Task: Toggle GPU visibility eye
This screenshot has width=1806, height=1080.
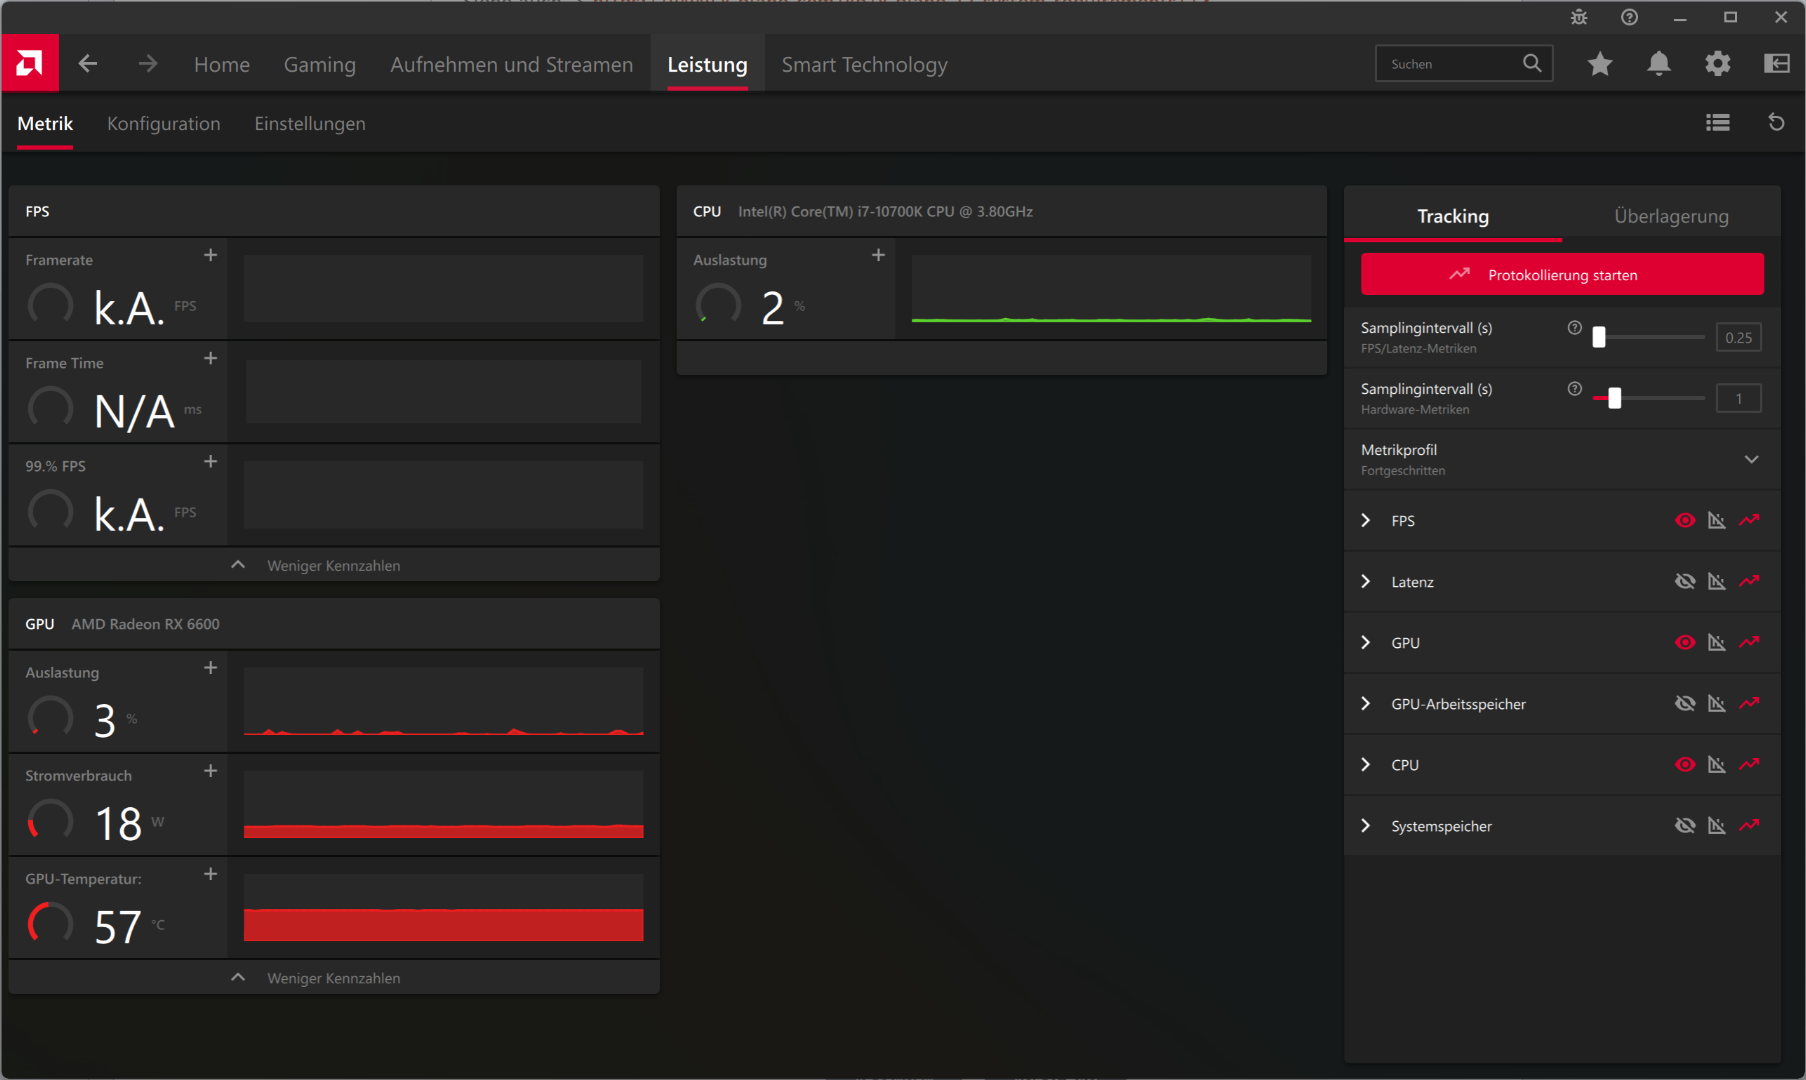Action: point(1685,642)
